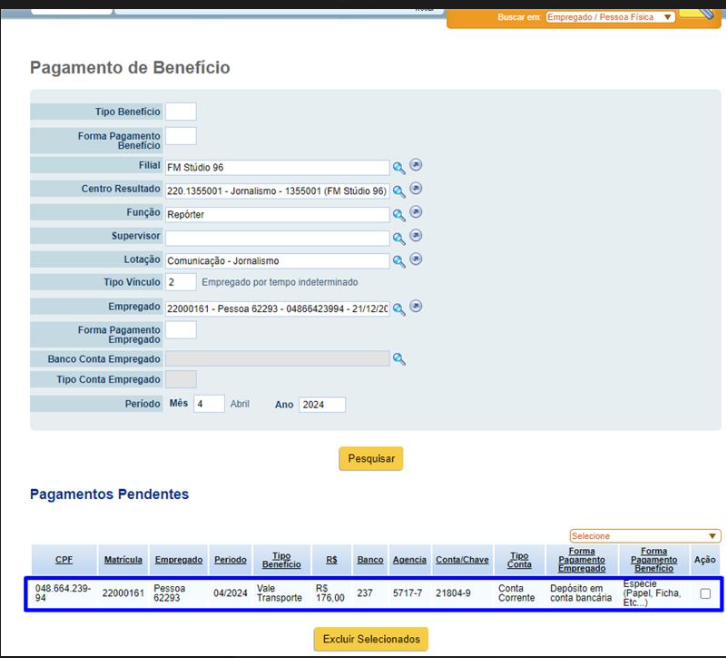The width and height of the screenshot is (726, 658).
Task: Click the Excluir Selecionados button
Action: (x=371, y=639)
